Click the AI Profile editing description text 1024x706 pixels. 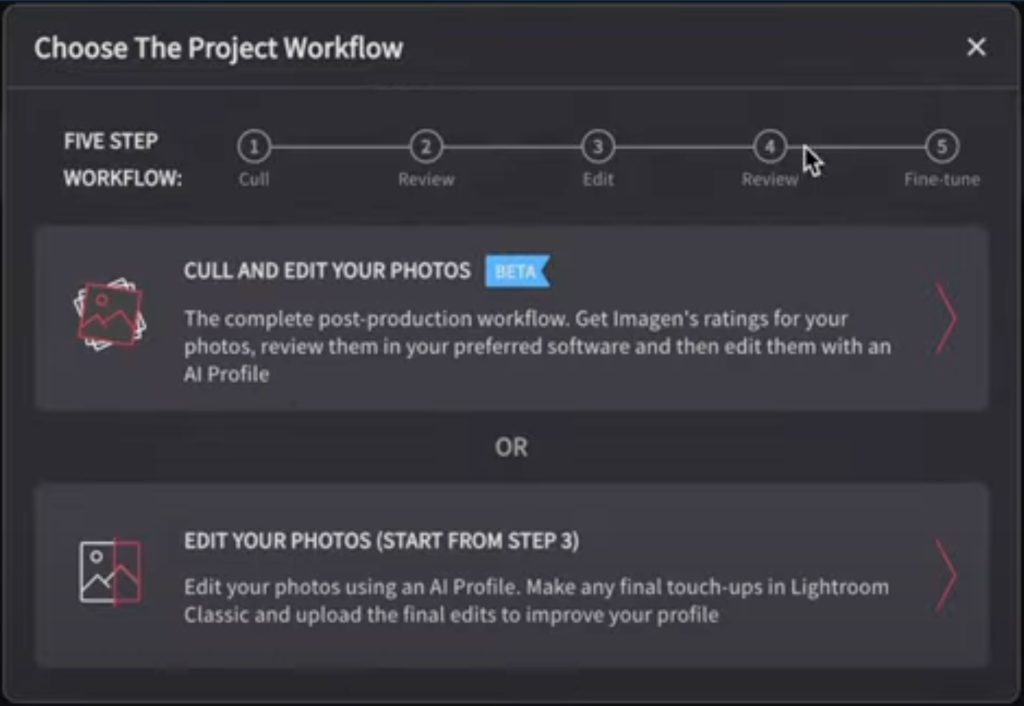point(536,600)
